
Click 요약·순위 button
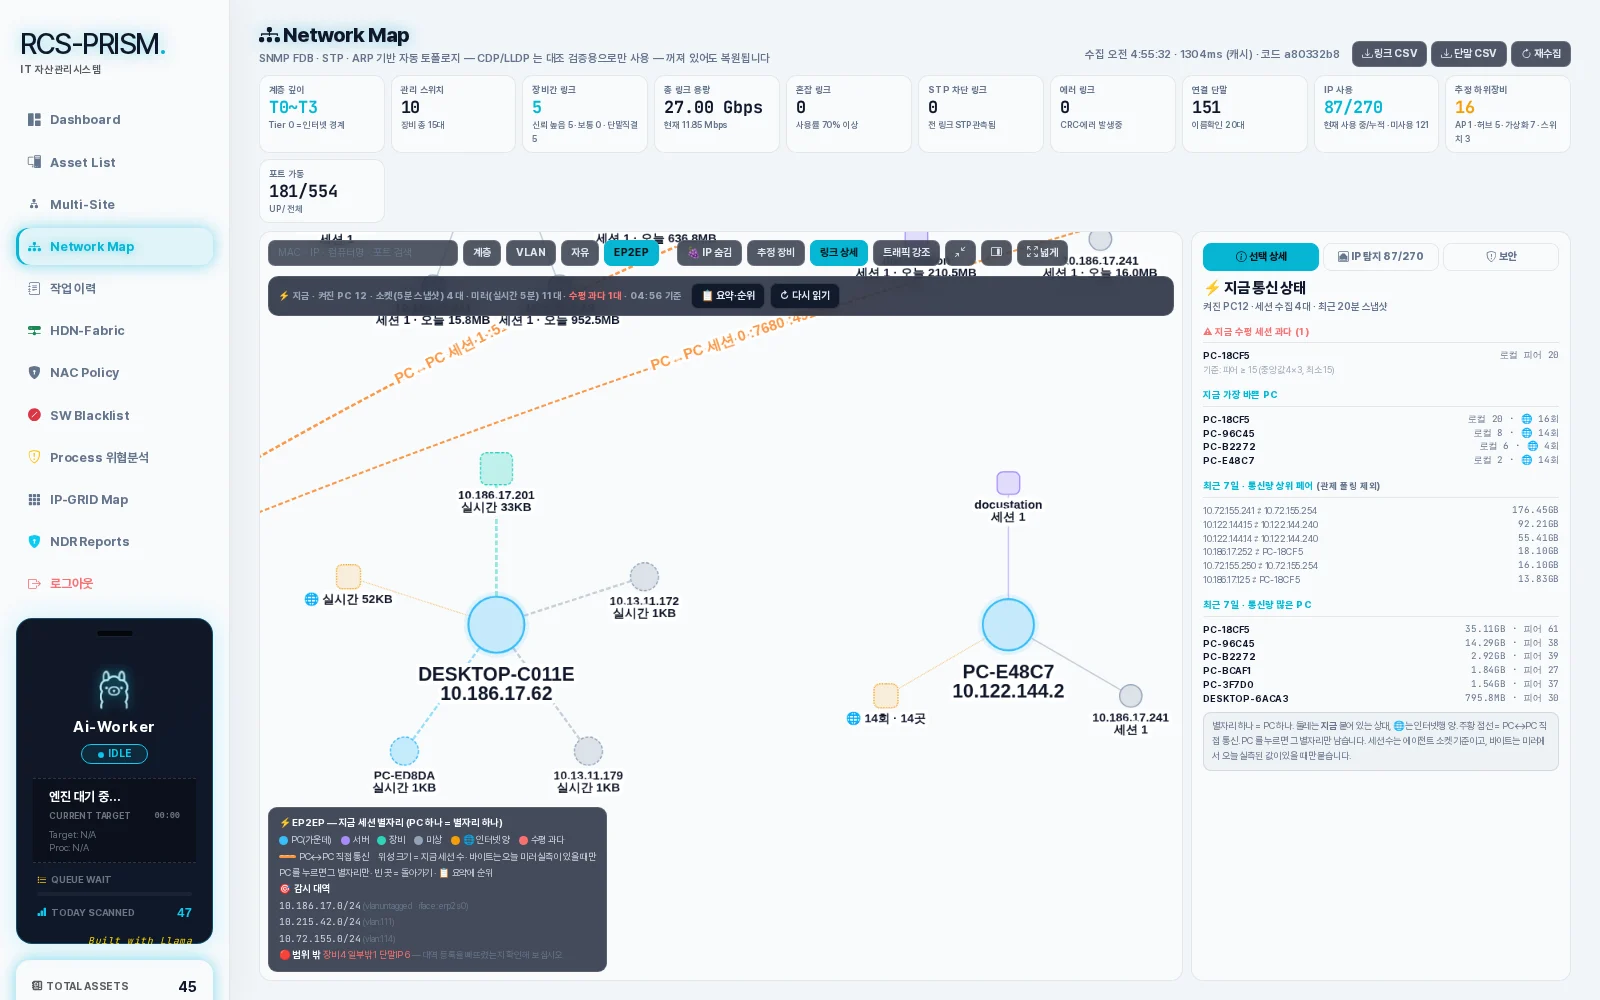click(728, 296)
